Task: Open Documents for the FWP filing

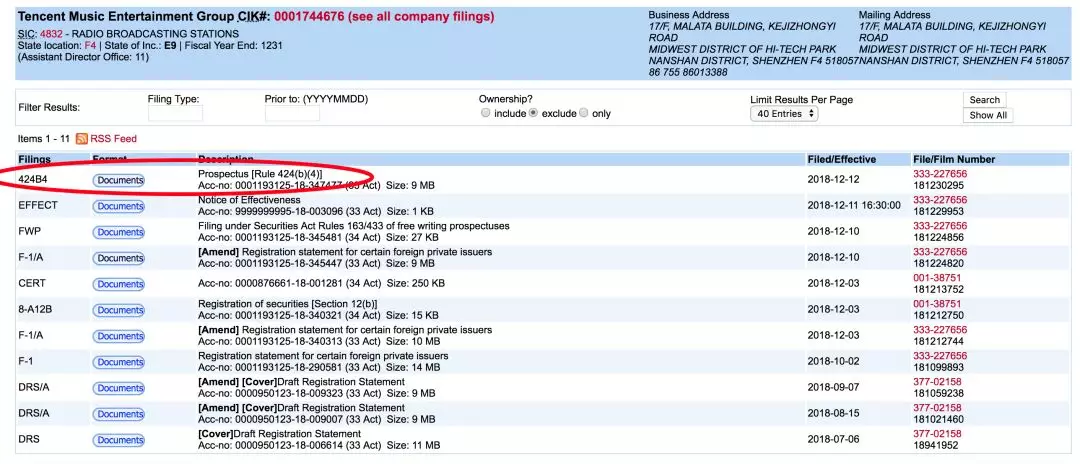Action: (x=118, y=232)
